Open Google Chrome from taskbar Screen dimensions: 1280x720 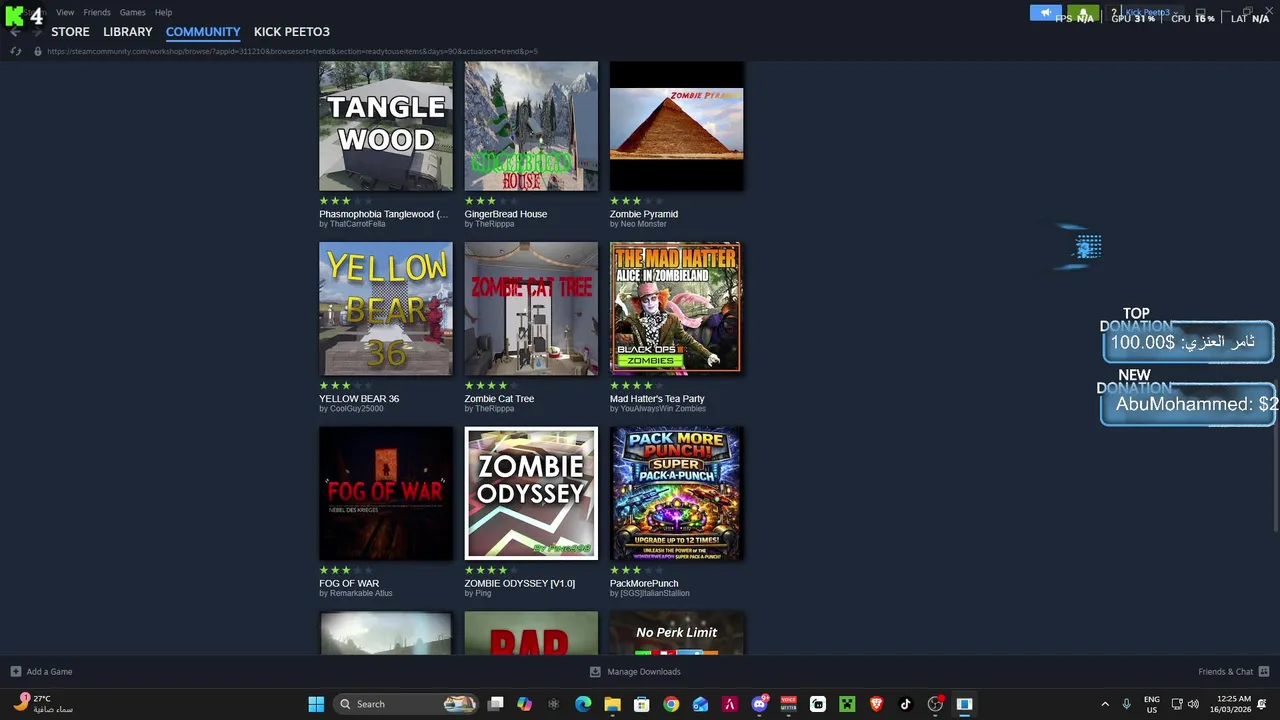(671, 704)
